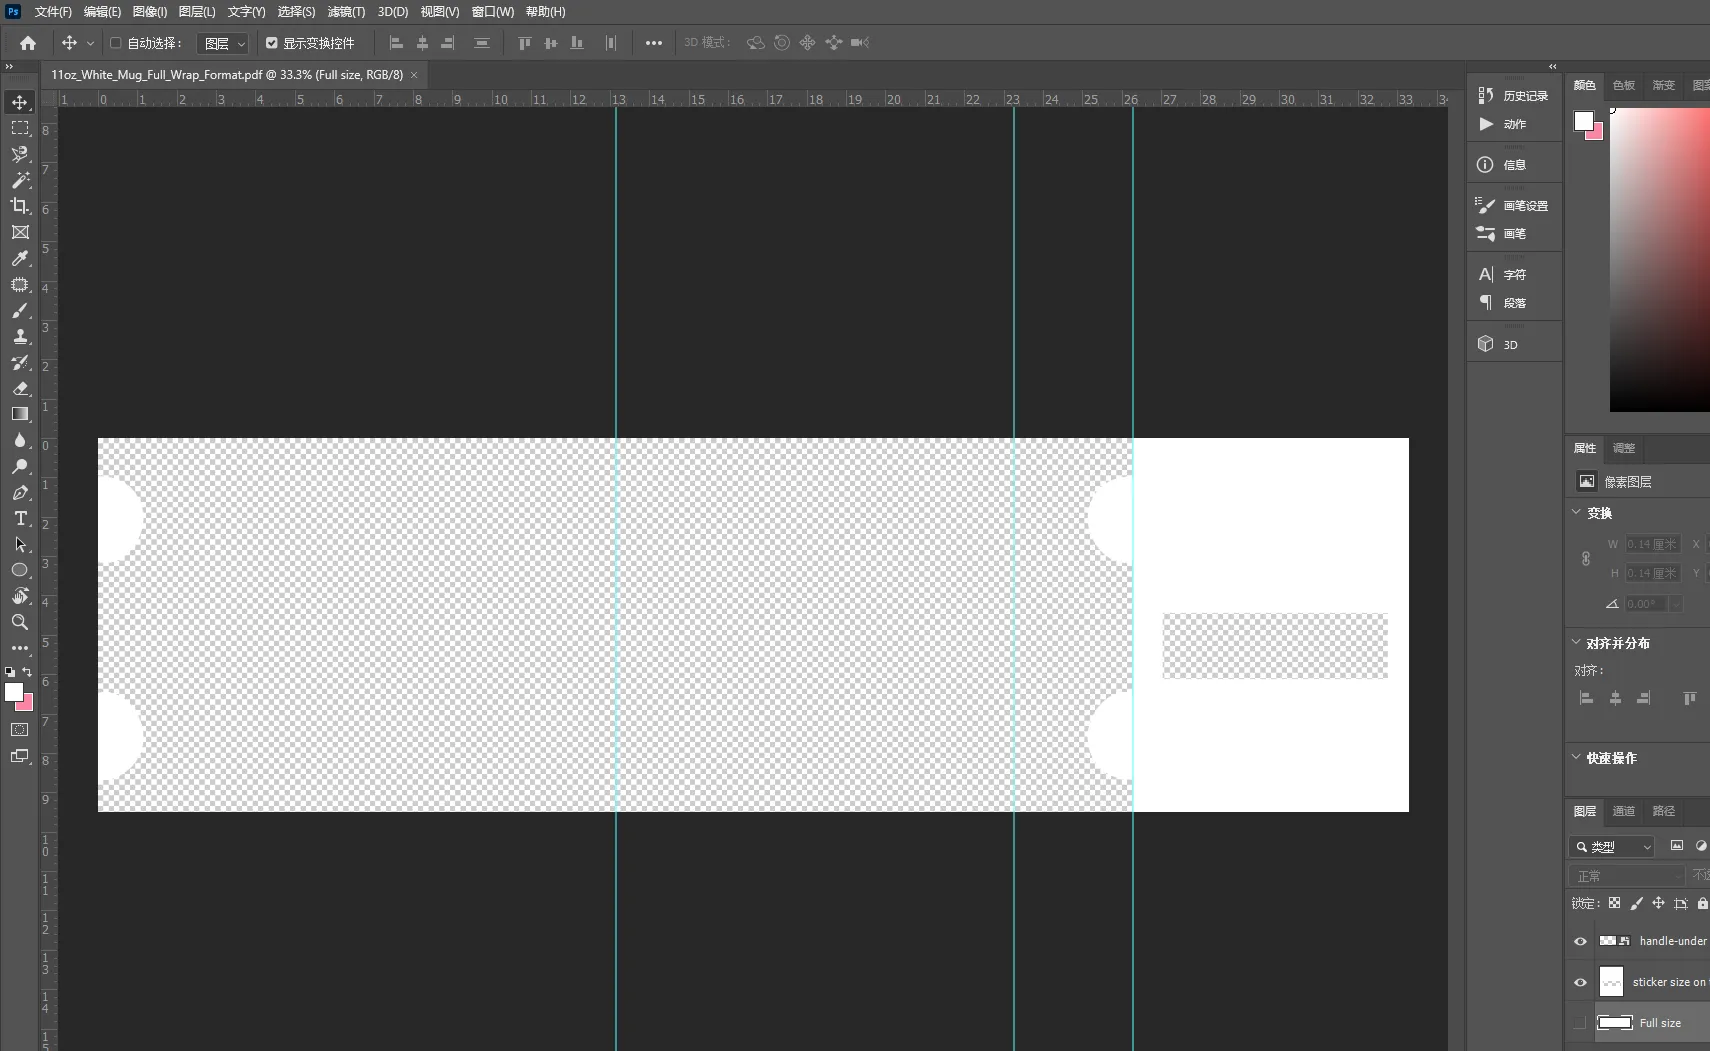This screenshot has height=1051, width=1710.
Task: Uncheck Show Transform Controls checkbox
Action: (272, 43)
